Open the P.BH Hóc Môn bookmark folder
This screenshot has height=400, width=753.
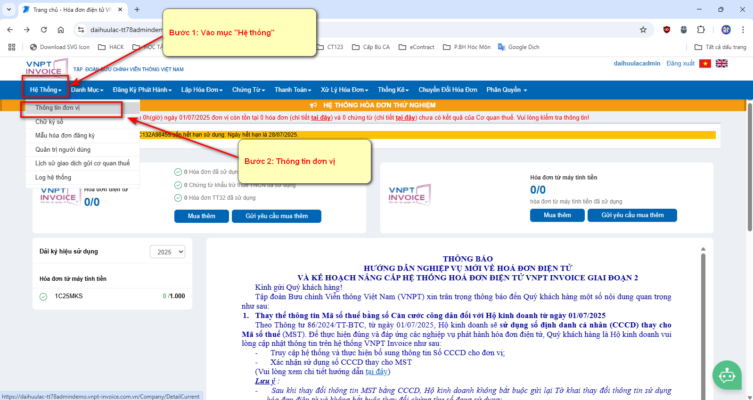pyautogui.click(x=467, y=47)
